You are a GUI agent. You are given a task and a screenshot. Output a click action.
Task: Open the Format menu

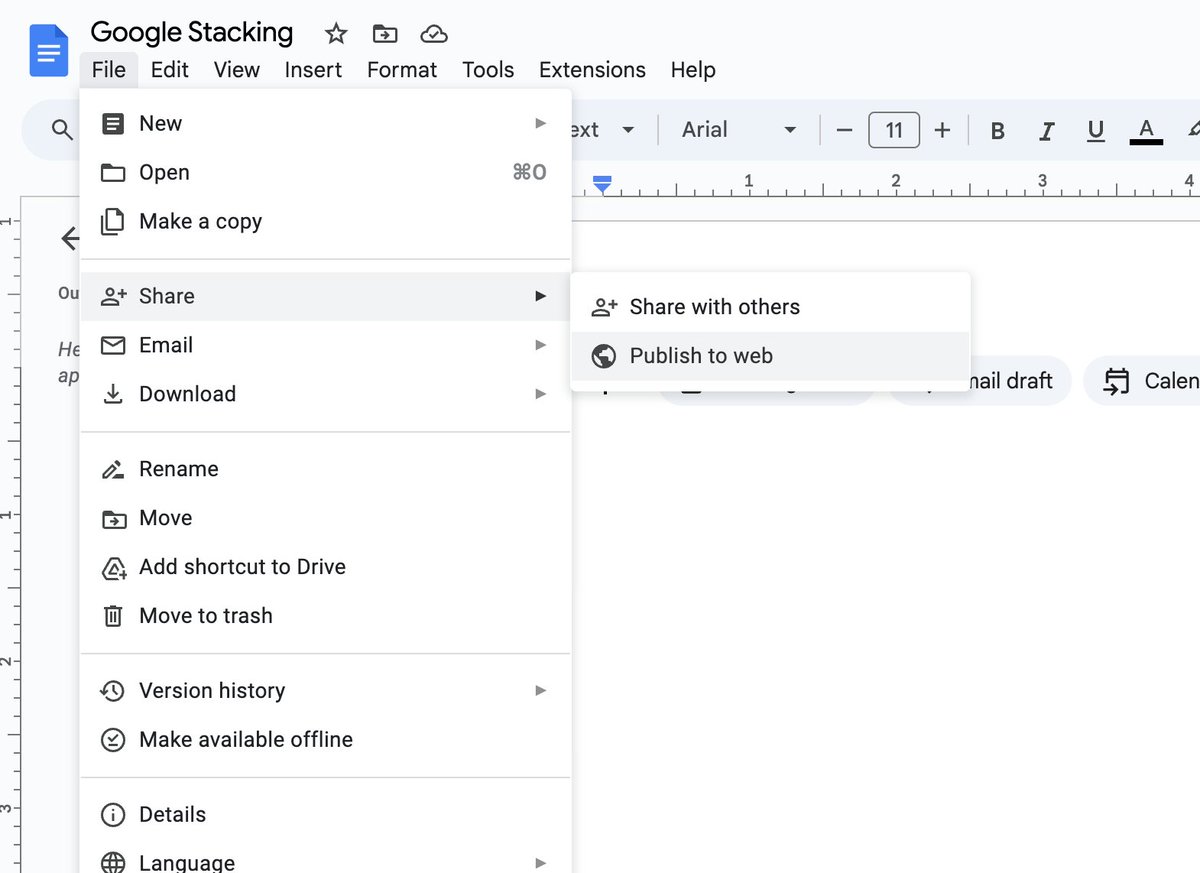(402, 70)
